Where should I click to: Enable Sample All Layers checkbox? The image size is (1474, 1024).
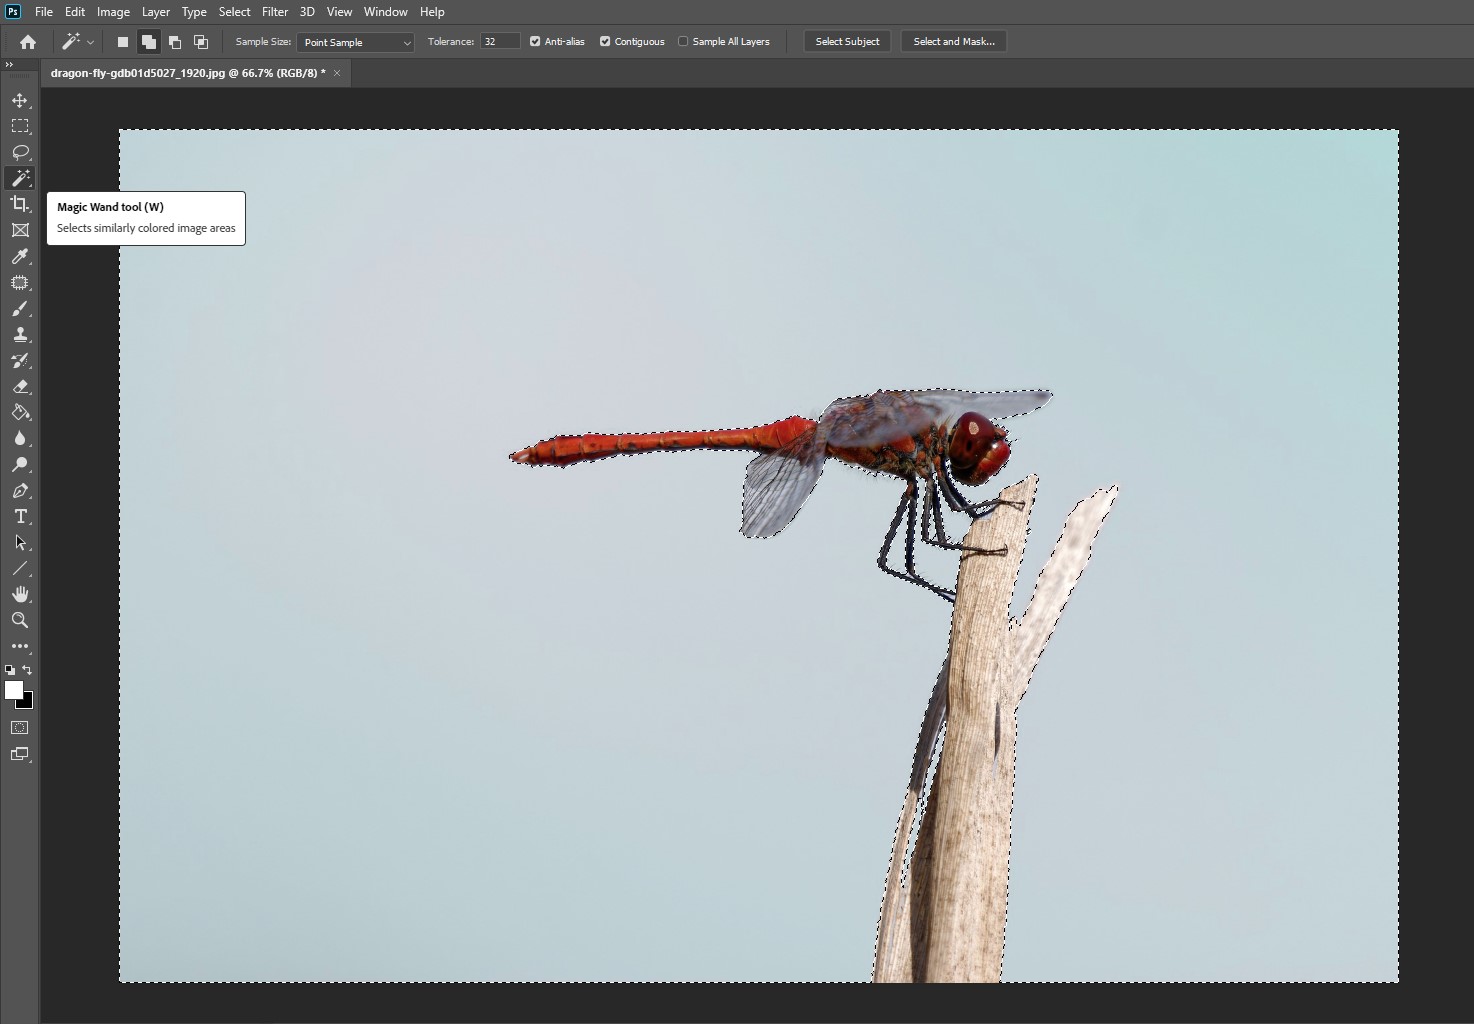click(683, 41)
